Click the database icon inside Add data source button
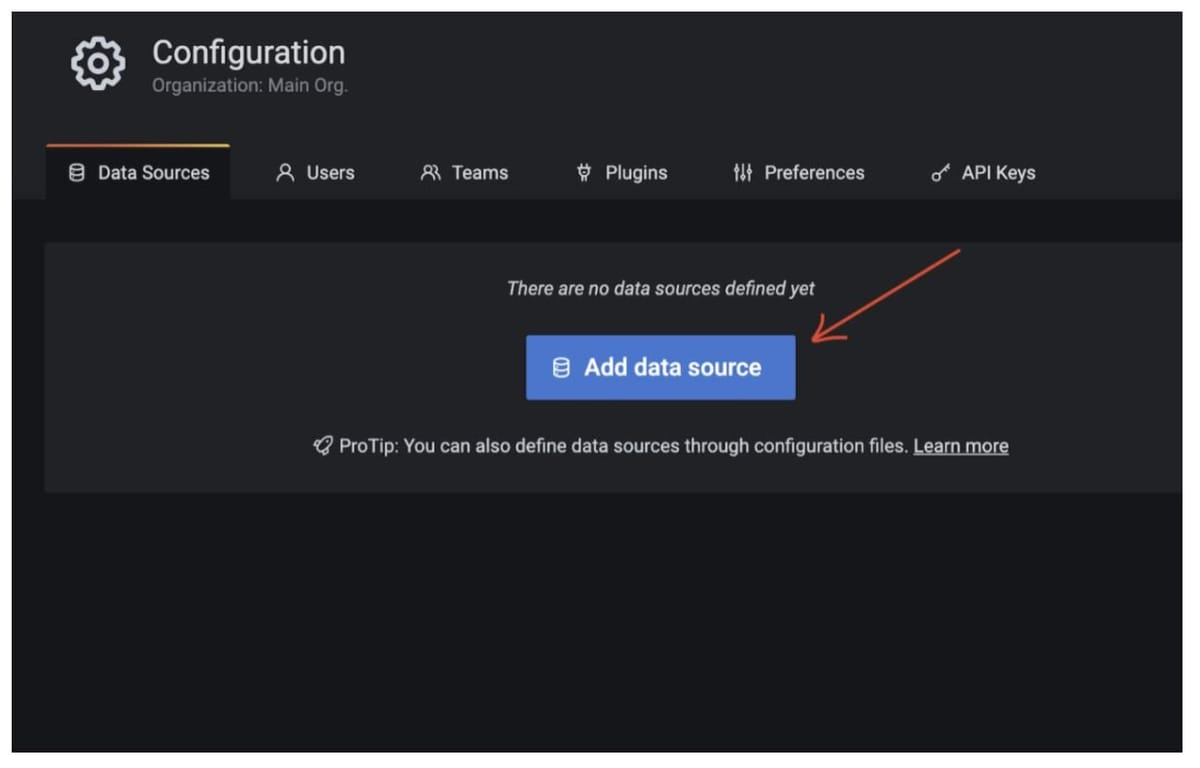Viewport: 1200px width, 768px height. tap(561, 367)
